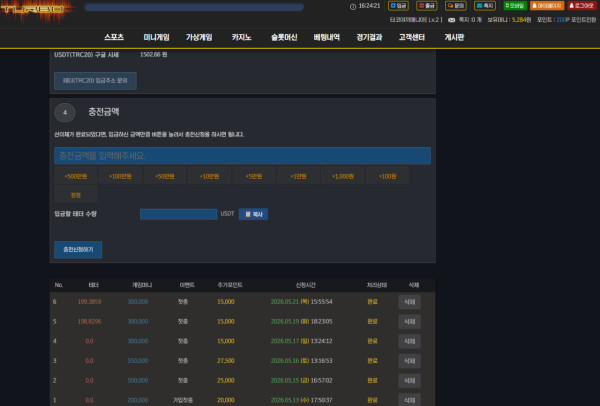The image size is (600, 406).
Task: Click the envelope icon beside 쪽지 count
Action: (452, 20)
